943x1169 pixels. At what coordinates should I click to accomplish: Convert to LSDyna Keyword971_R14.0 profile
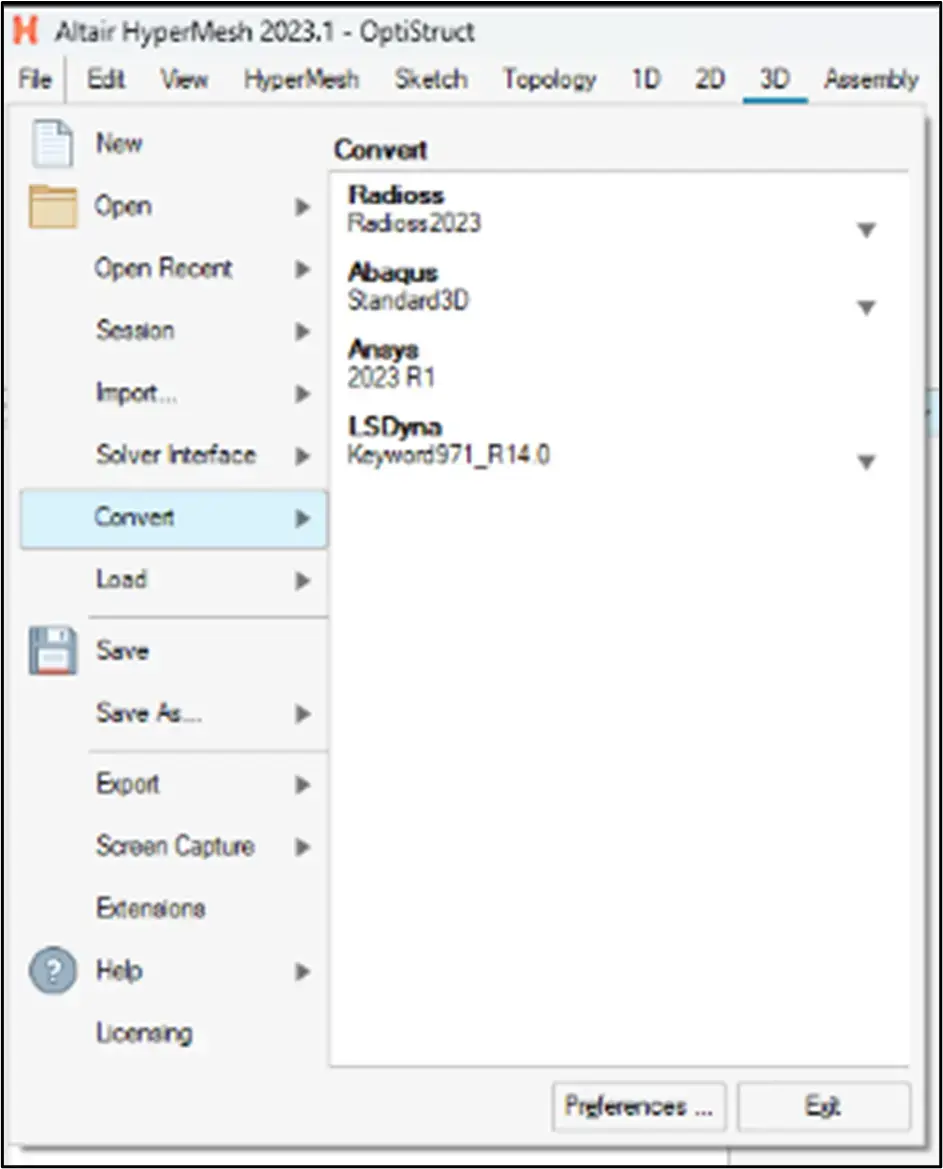[449, 441]
